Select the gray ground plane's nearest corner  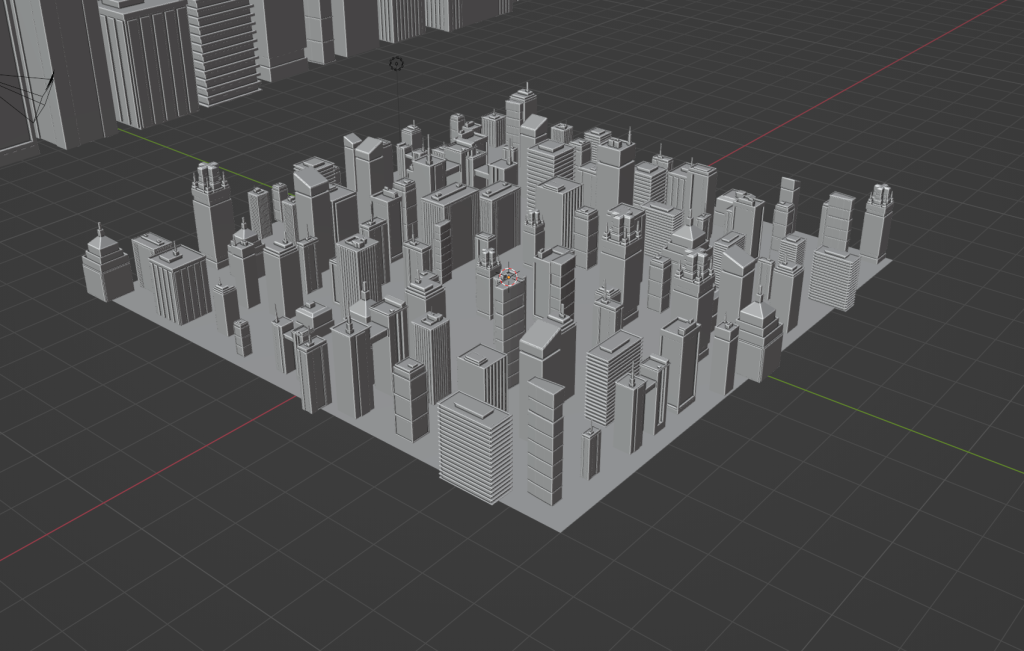[x=563, y=528]
